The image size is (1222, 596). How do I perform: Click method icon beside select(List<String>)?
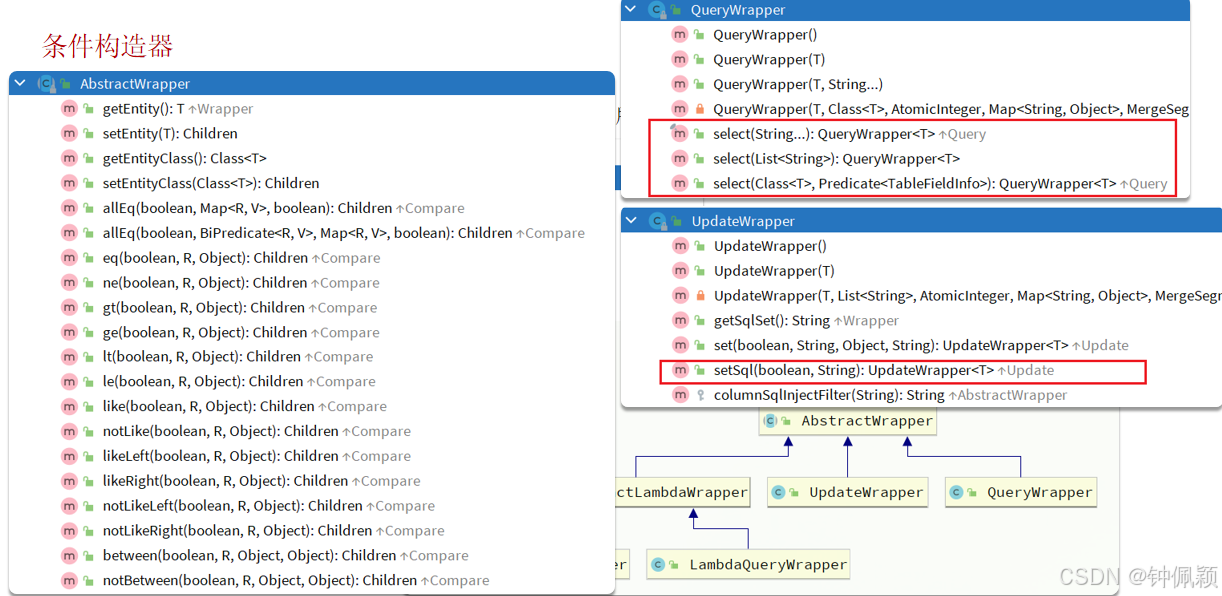pos(680,158)
